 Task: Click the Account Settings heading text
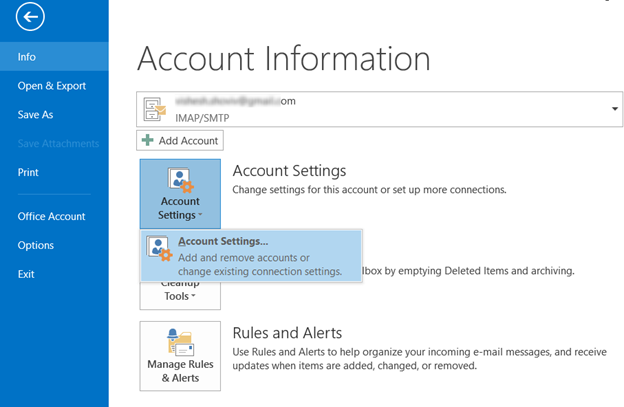pos(289,171)
